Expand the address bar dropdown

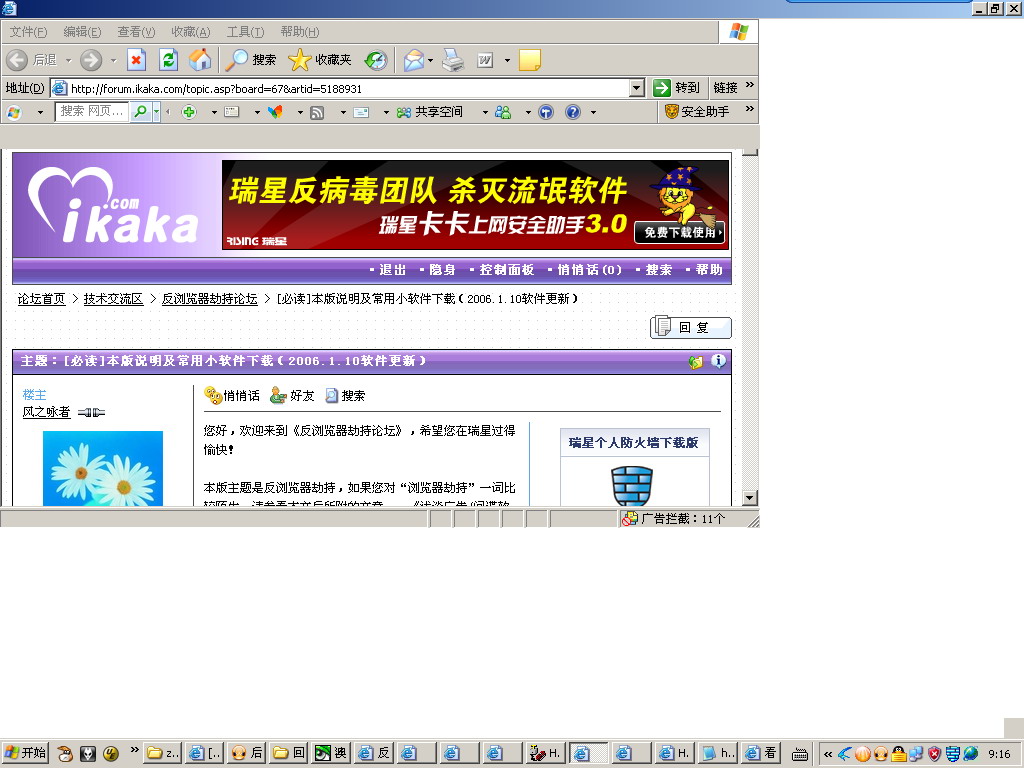click(x=637, y=88)
